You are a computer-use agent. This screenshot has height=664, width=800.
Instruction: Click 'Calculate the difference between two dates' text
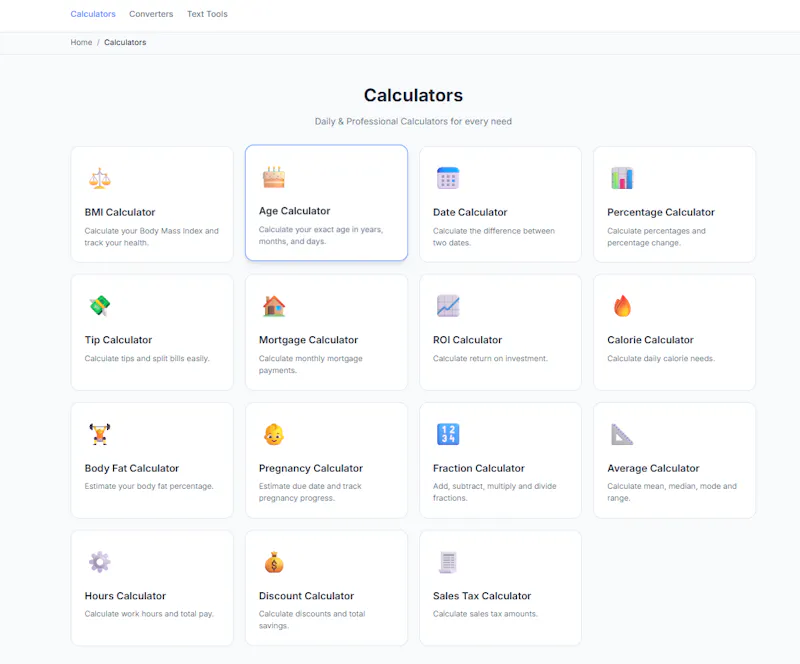pyautogui.click(x=494, y=237)
